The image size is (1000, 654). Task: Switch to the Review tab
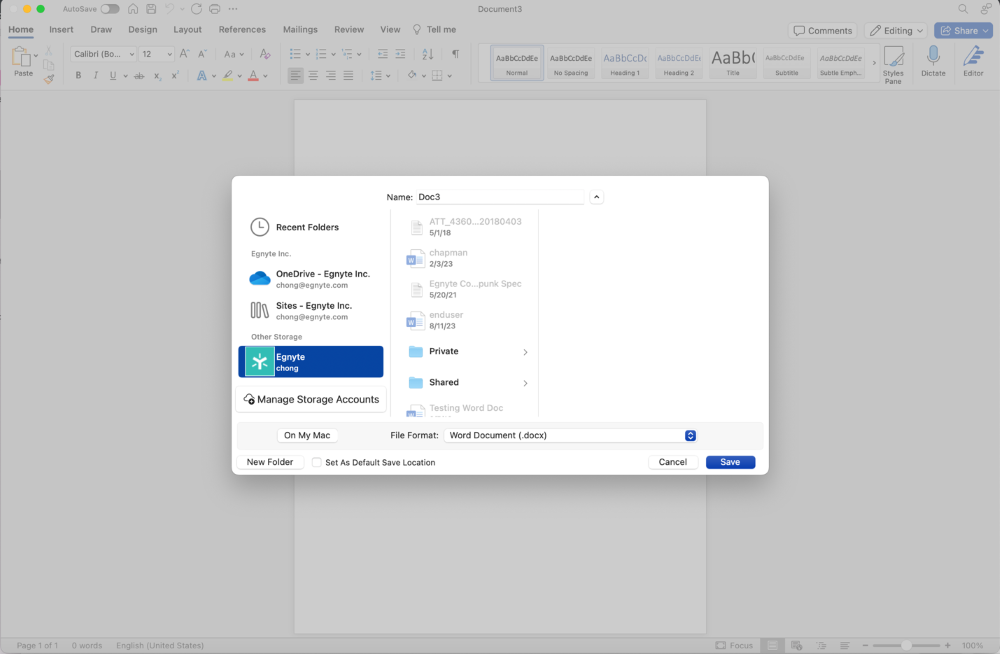tap(349, 30)
